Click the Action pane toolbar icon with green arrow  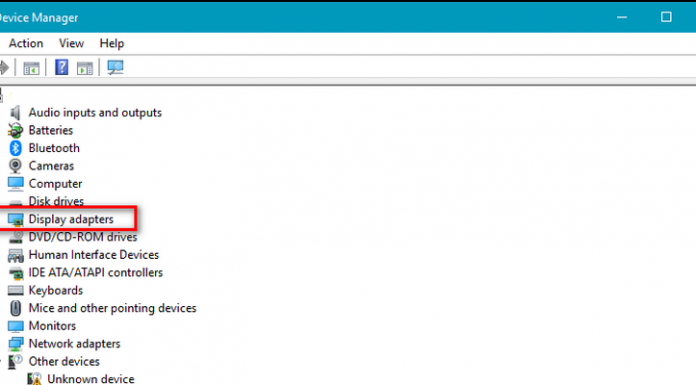tap(84, 68)
